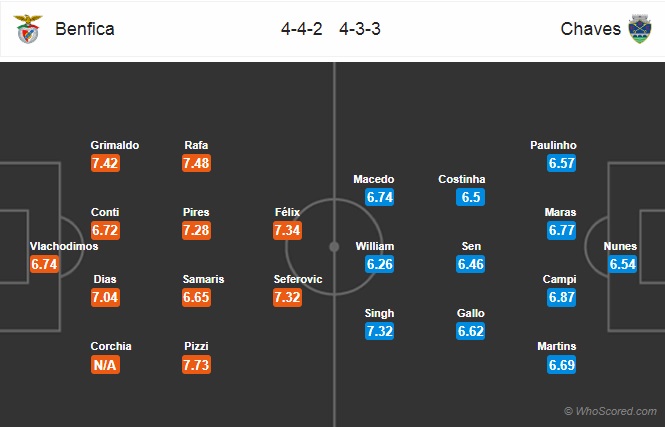Select player name Rafa

tap(196, 145)
